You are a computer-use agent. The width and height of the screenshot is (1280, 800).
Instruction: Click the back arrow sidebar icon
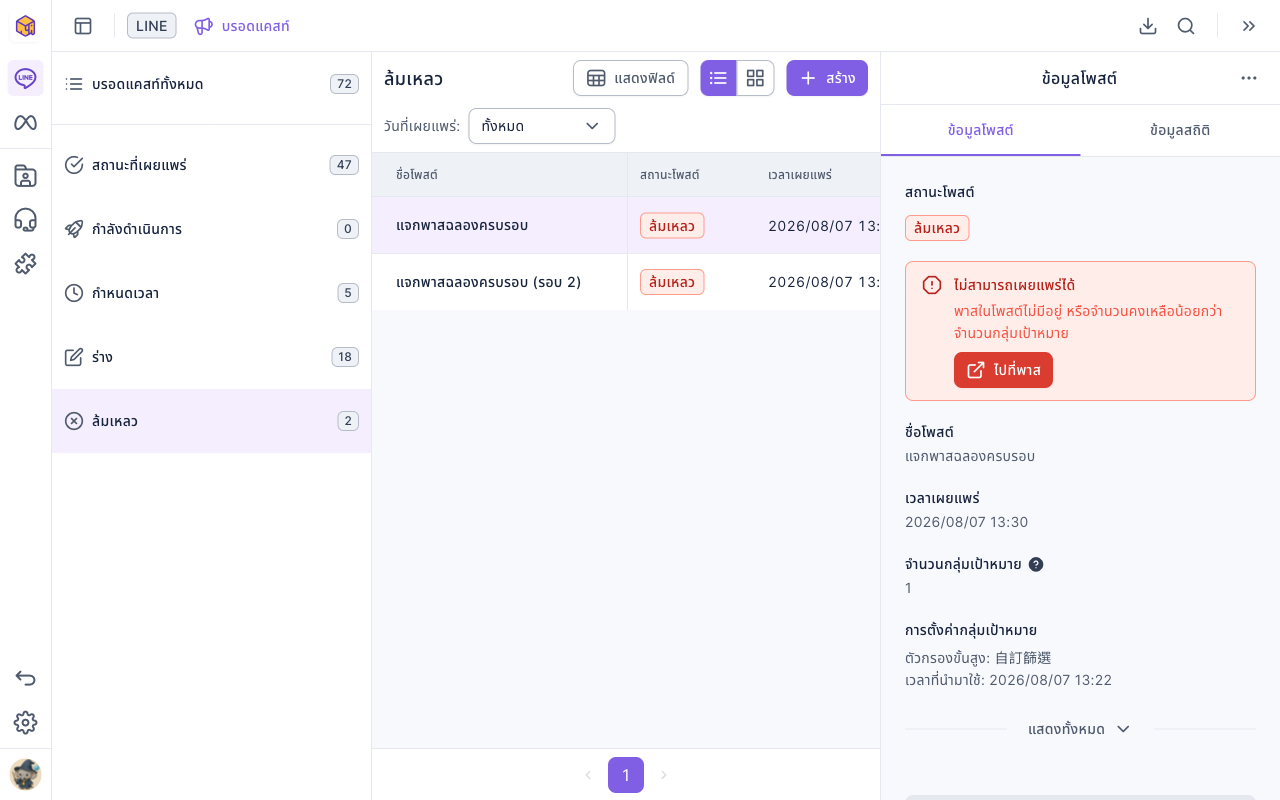(25, 678)
